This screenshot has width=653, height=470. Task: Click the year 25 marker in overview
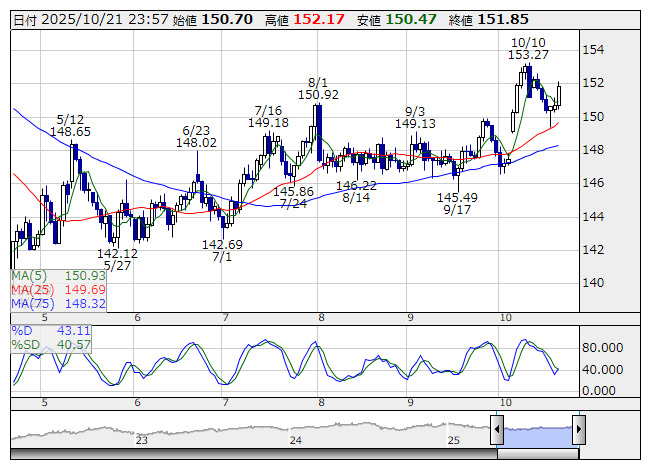coord(454,440)
